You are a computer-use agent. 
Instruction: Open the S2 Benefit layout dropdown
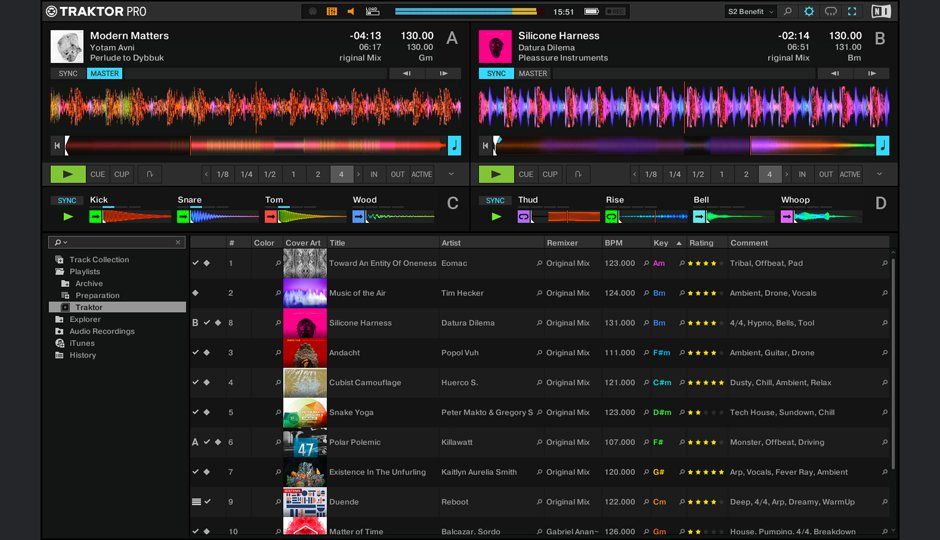[751, 12]
